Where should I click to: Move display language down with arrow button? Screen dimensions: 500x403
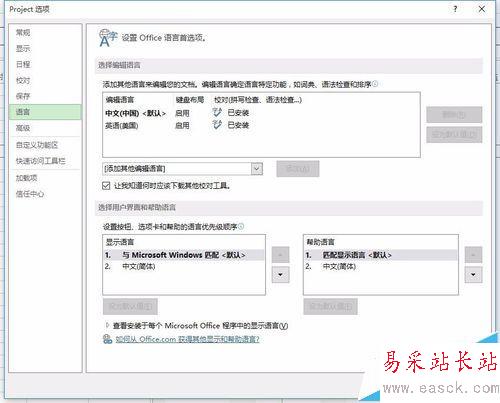pyautogui.click(x=280, y=275)
